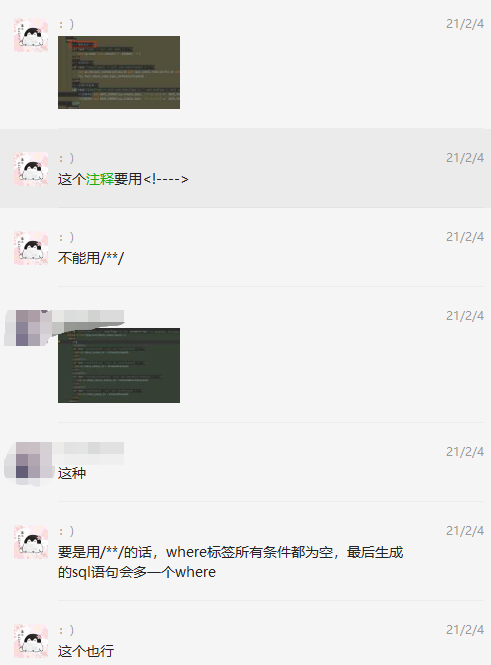This screenshot has height=665, width=491.
Task: Click the 21/2/4 timestamp beside "这种" message
Action: [x=465, y=452]
